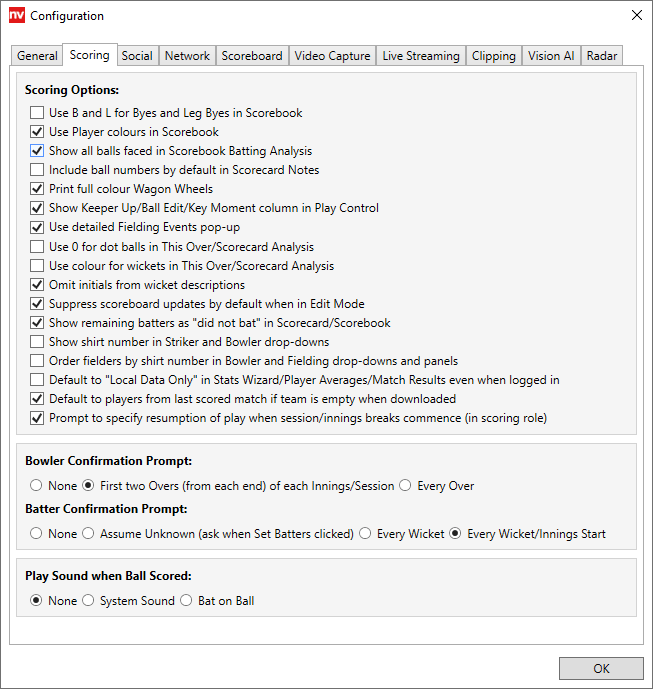The height and width of the screenshot is (689, 653).
Task: Open the Scoreboard tab
Action: 252,56
